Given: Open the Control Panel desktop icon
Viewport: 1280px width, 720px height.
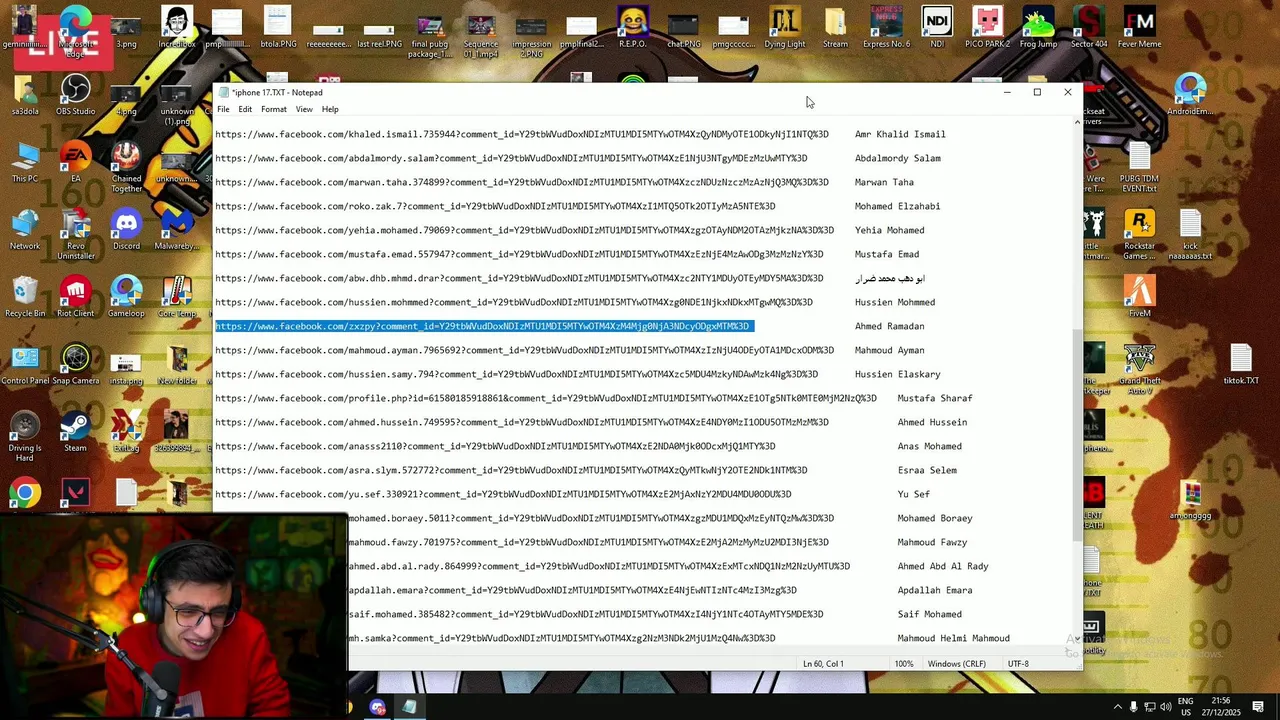Looking at the screenshot, I should pos(25,365).
